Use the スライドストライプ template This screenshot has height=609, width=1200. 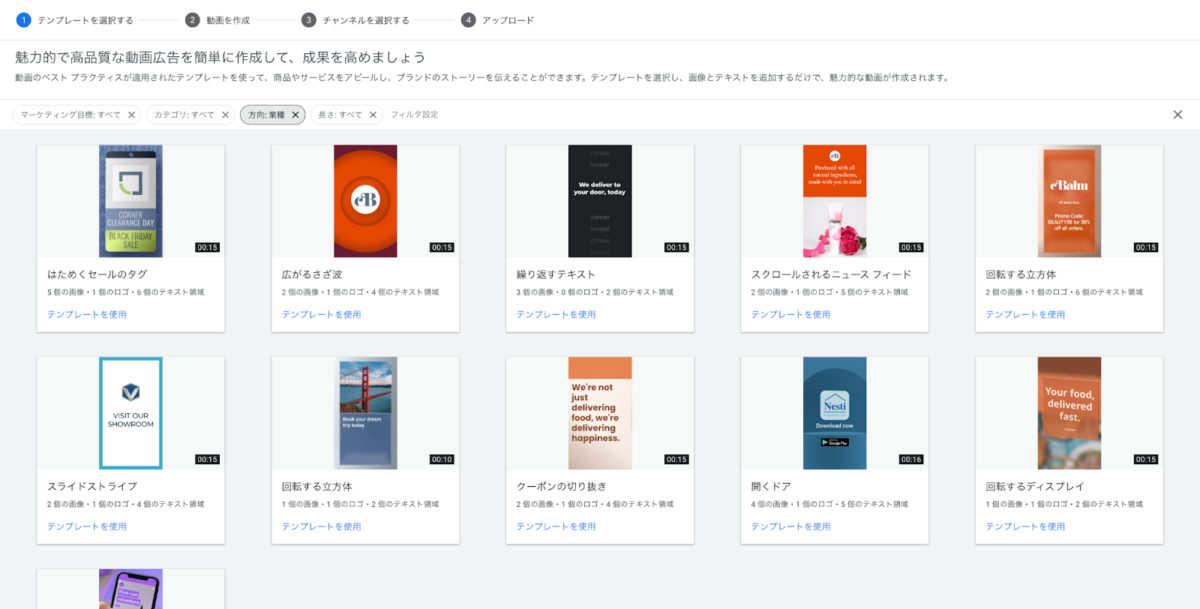pos(87,526)
